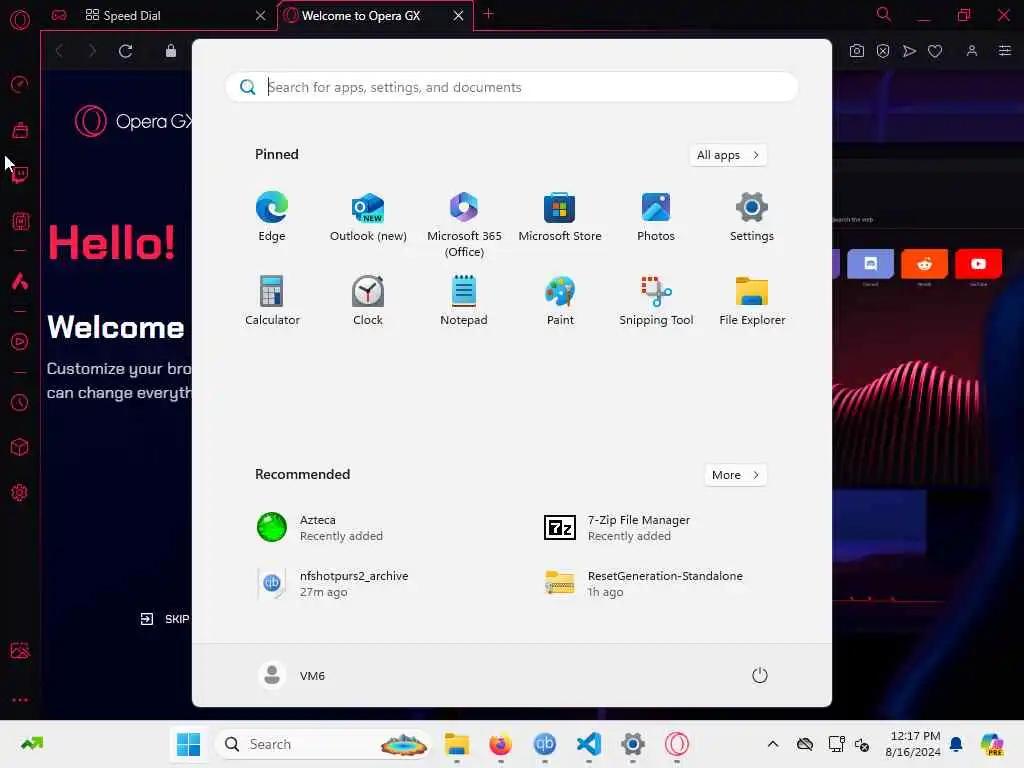Open sidebar three-dots setup menu
1024x768 pixels.
coord(20,700)
